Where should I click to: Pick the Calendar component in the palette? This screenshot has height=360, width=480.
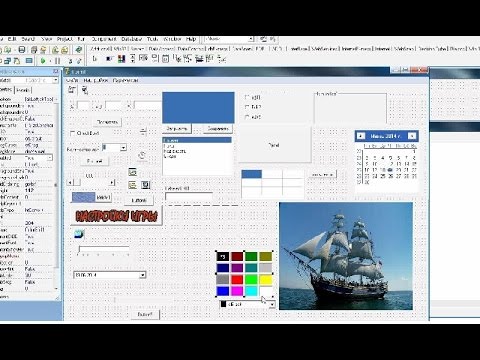pos(165,59)
